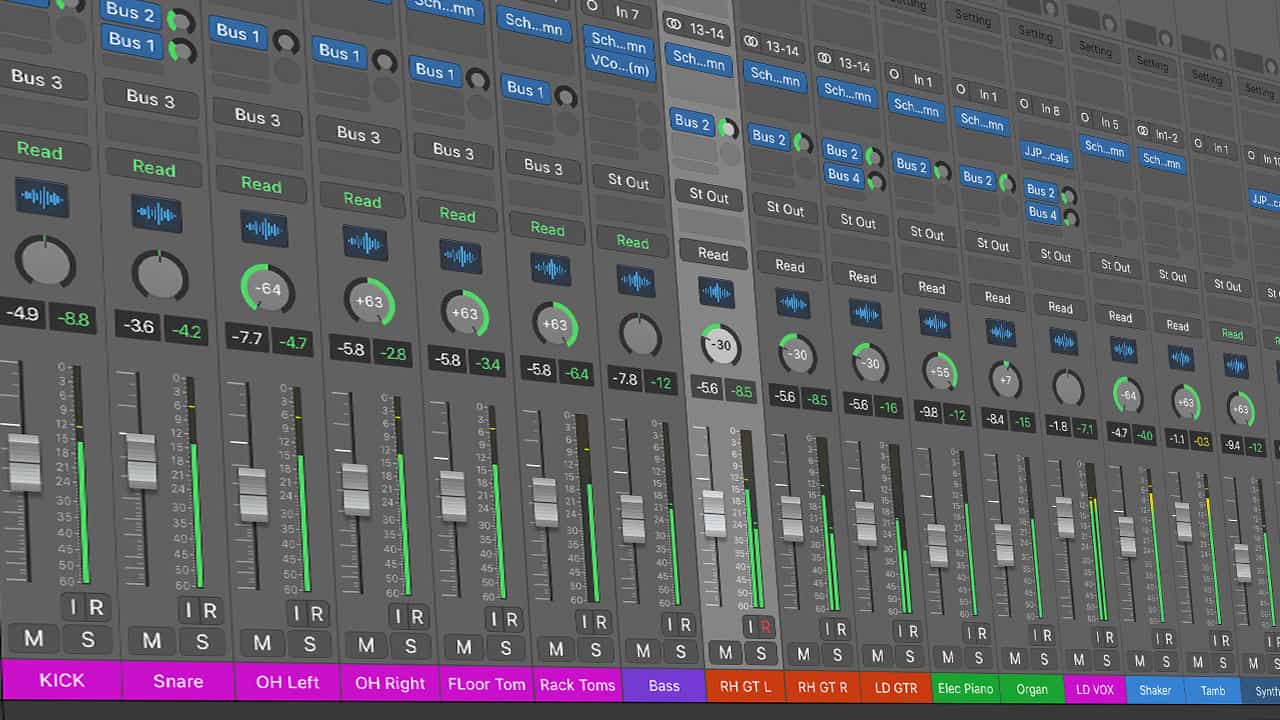
Task: Open the Sch...mn plugin slot on RH GT L
Action: (699, 60)
